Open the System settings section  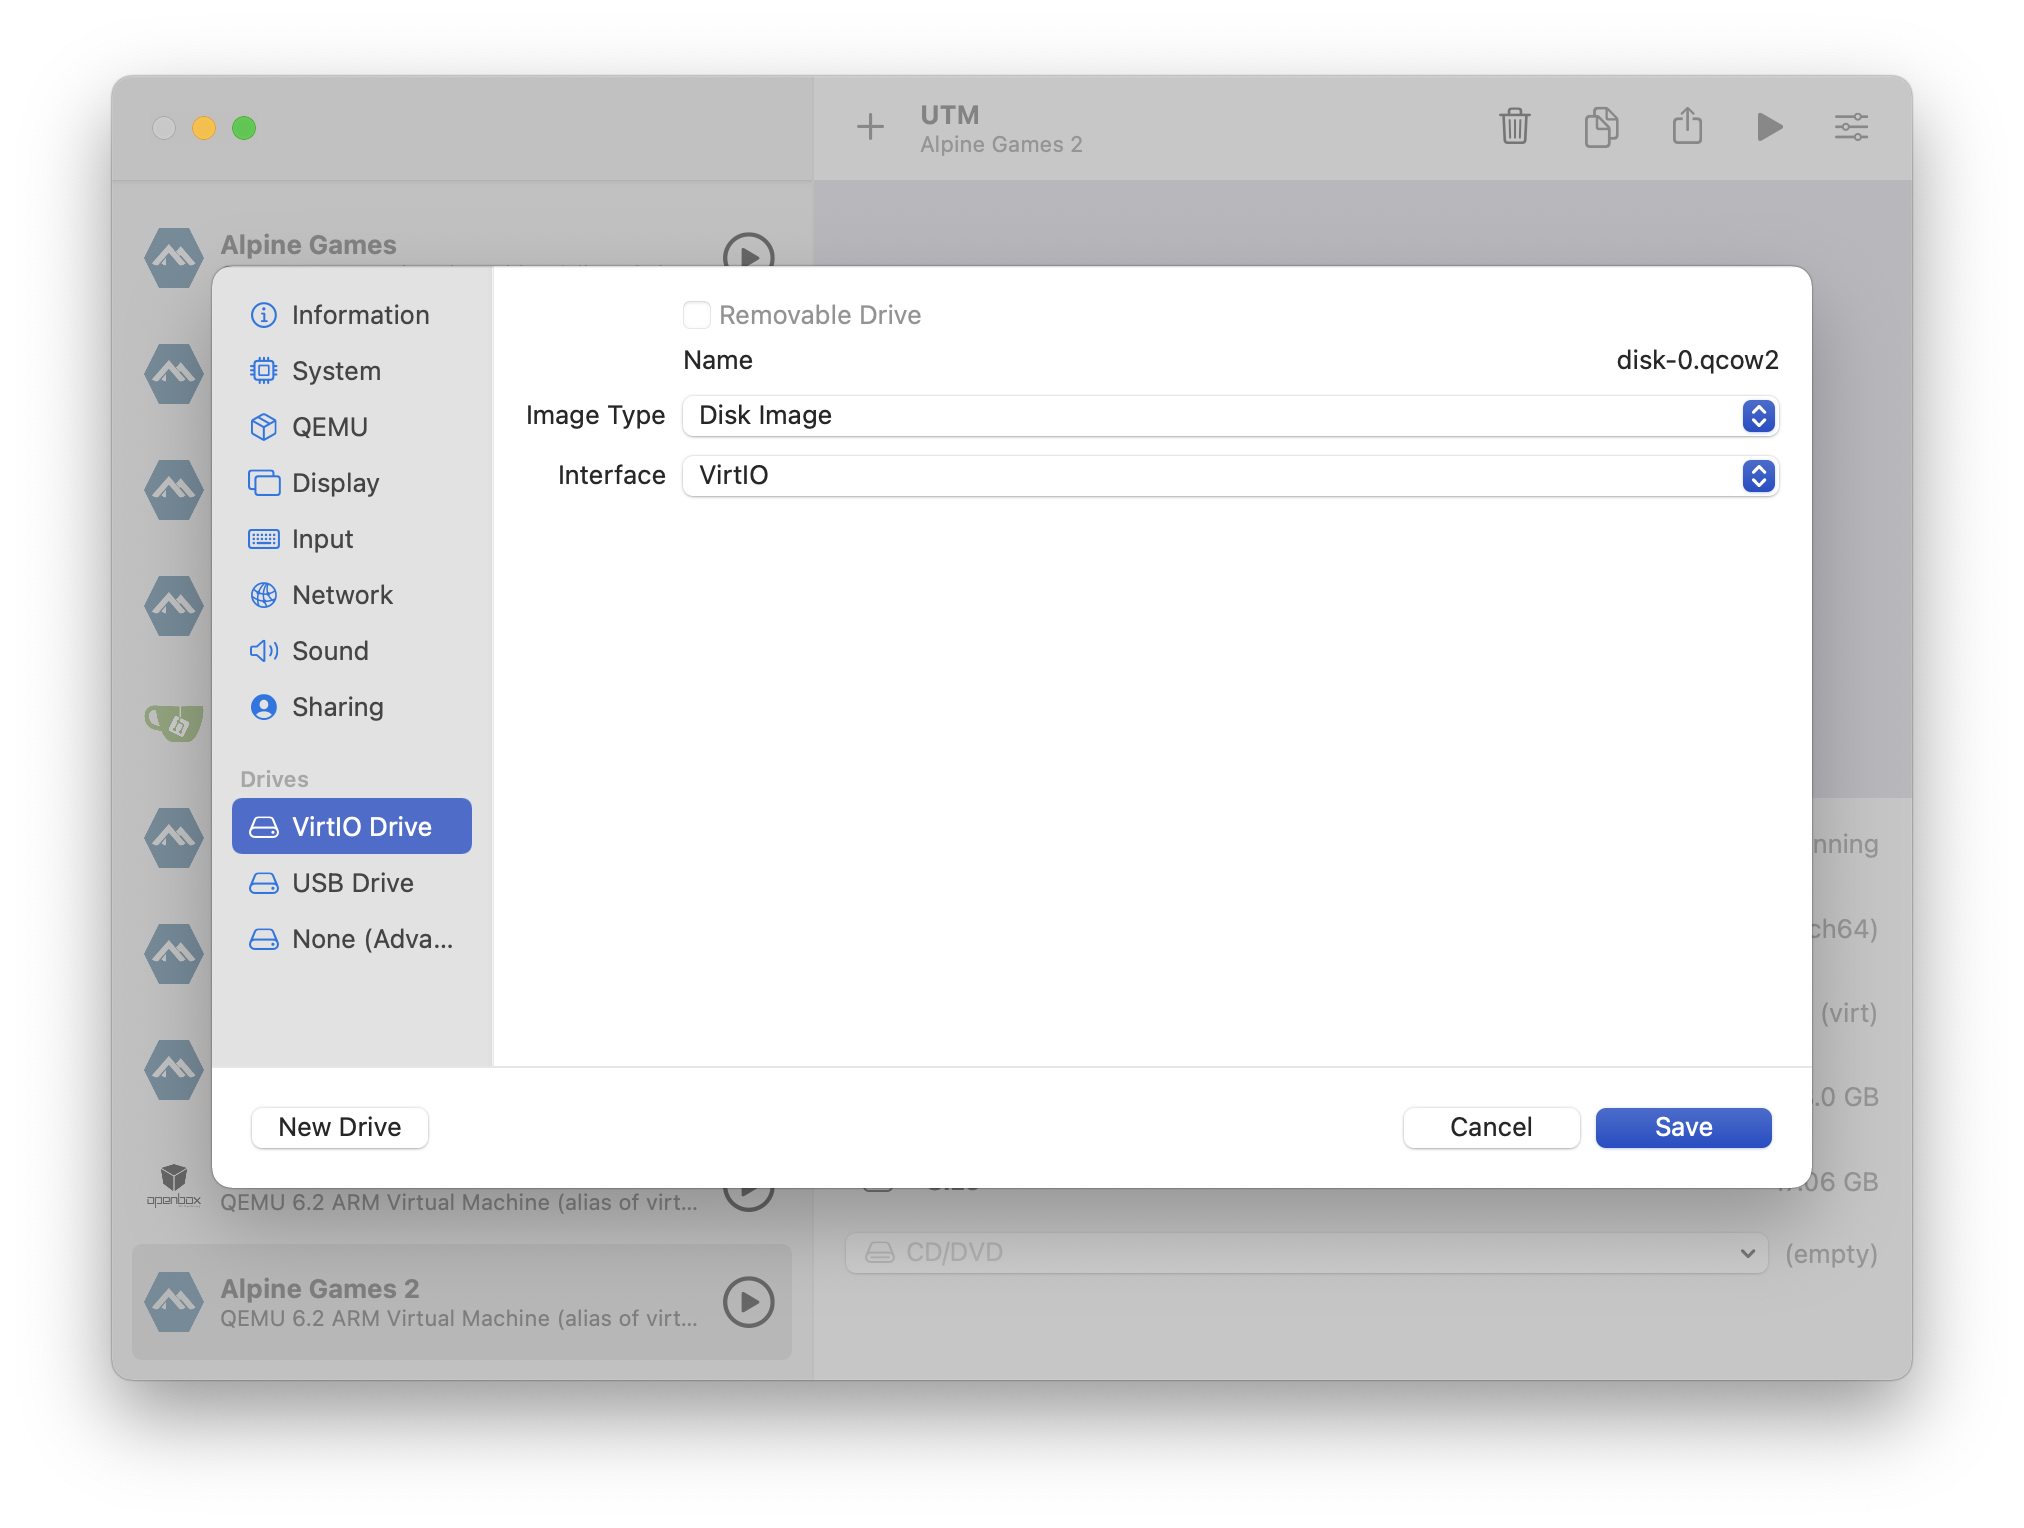[x=336, y=371]
